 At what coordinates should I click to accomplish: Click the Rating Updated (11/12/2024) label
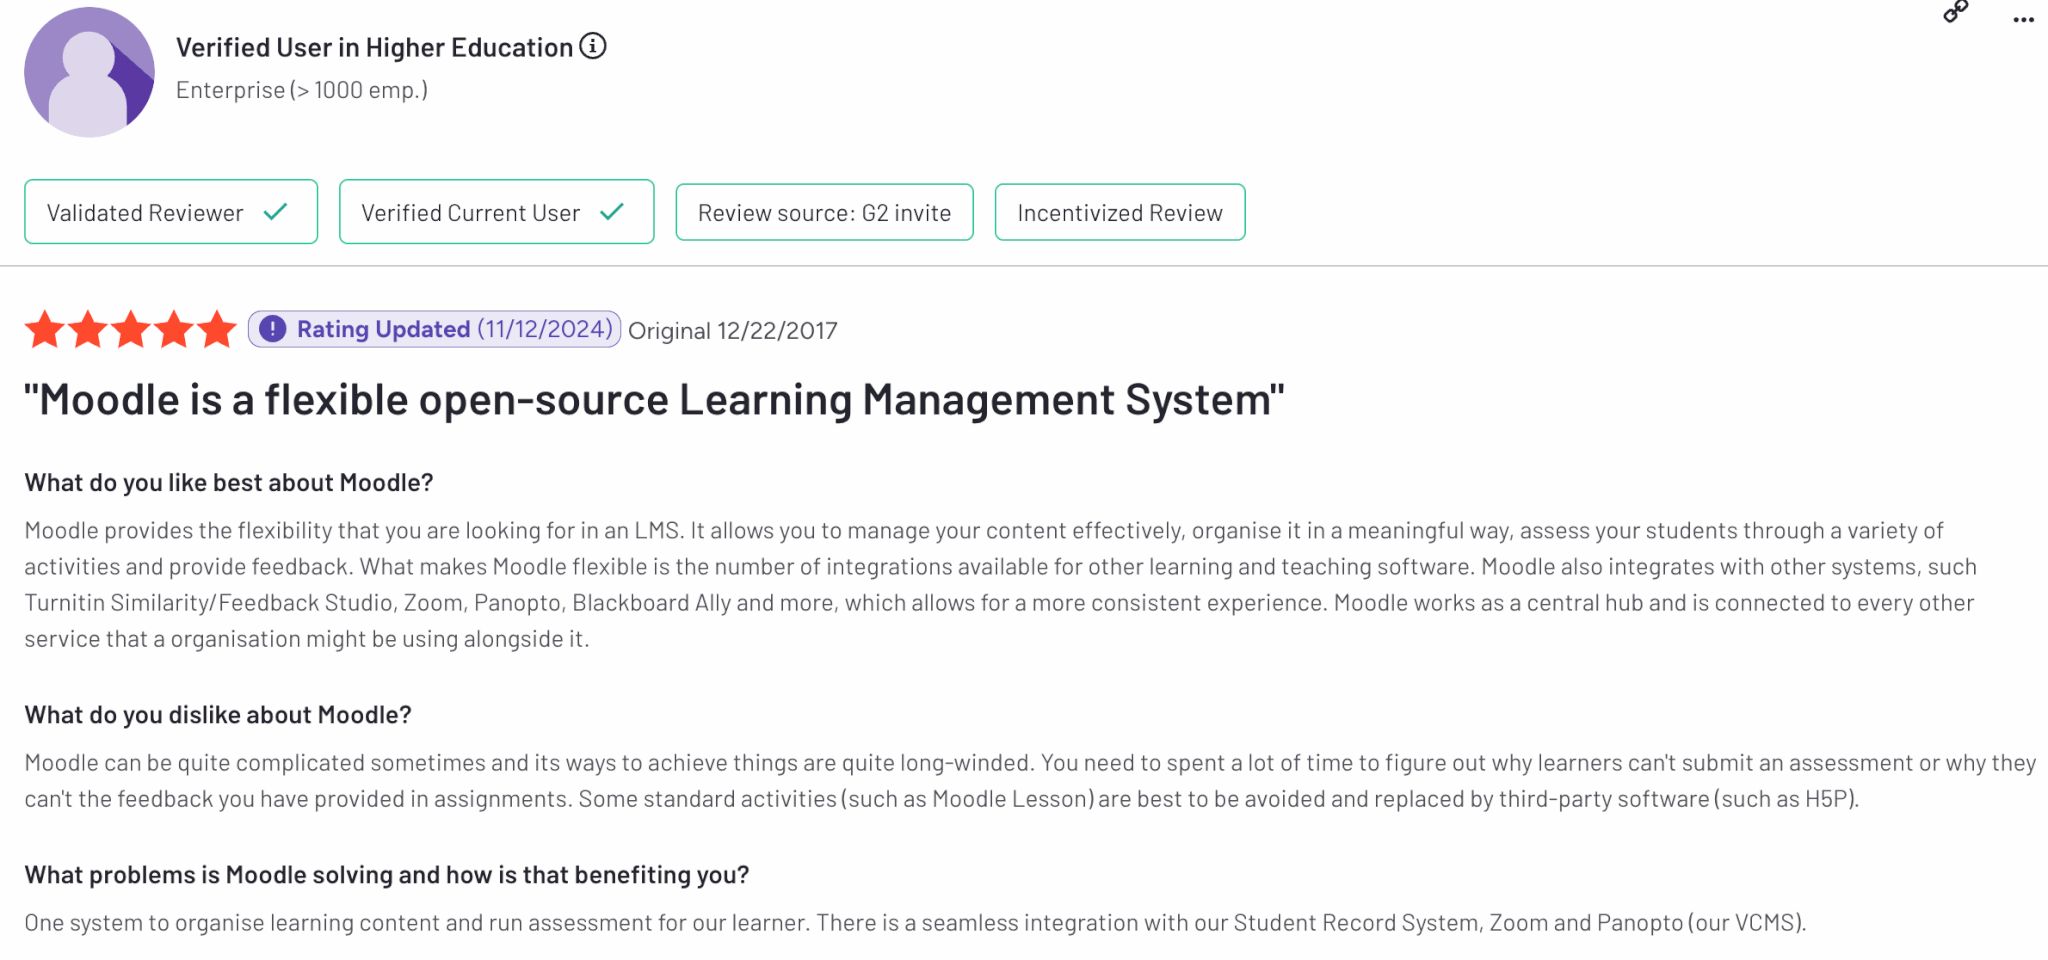point(434,329)
